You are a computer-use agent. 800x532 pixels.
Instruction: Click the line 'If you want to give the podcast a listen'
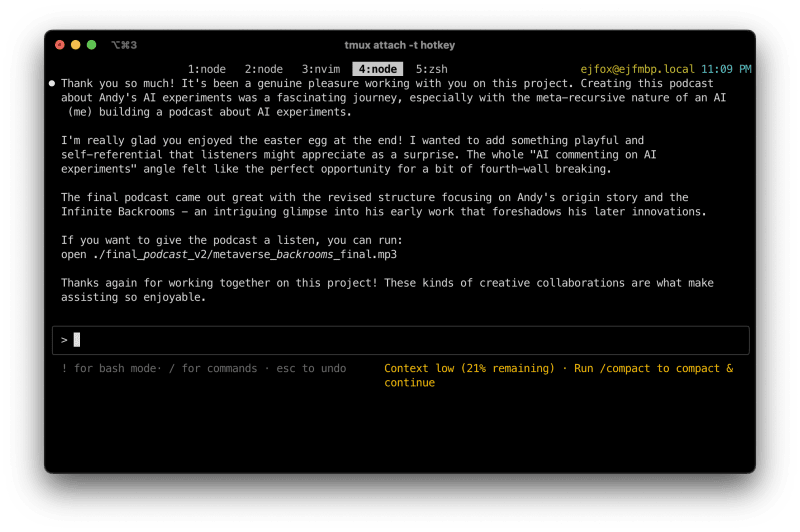232,240
